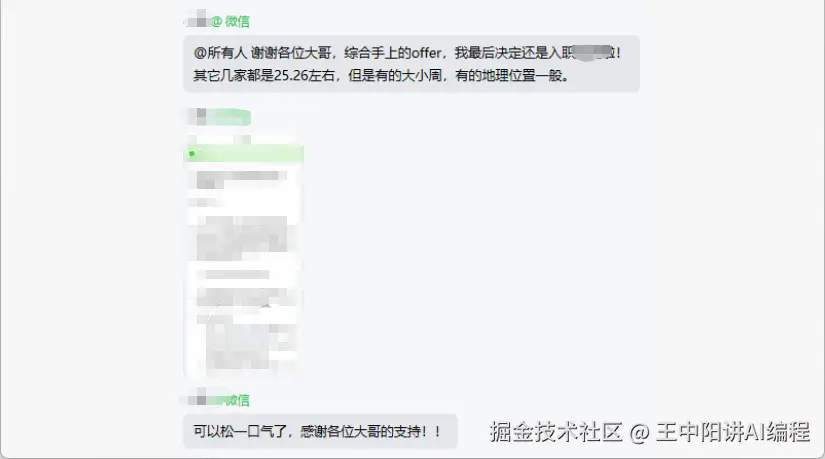Click the second sender's blurred green name

click(x=229, y=117)
